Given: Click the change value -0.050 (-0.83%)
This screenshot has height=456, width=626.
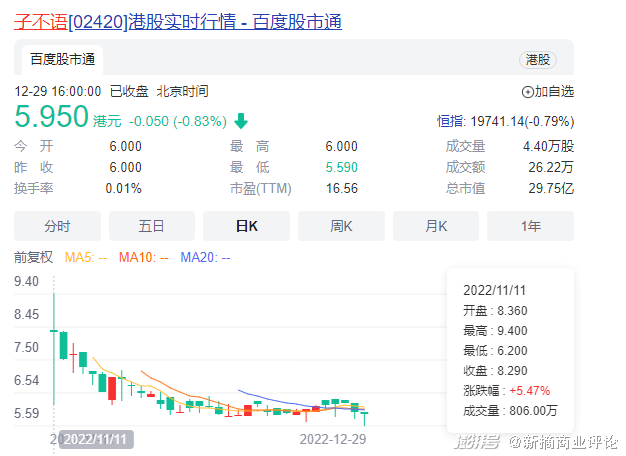Looking at the screenshot, I should (178, 121).
